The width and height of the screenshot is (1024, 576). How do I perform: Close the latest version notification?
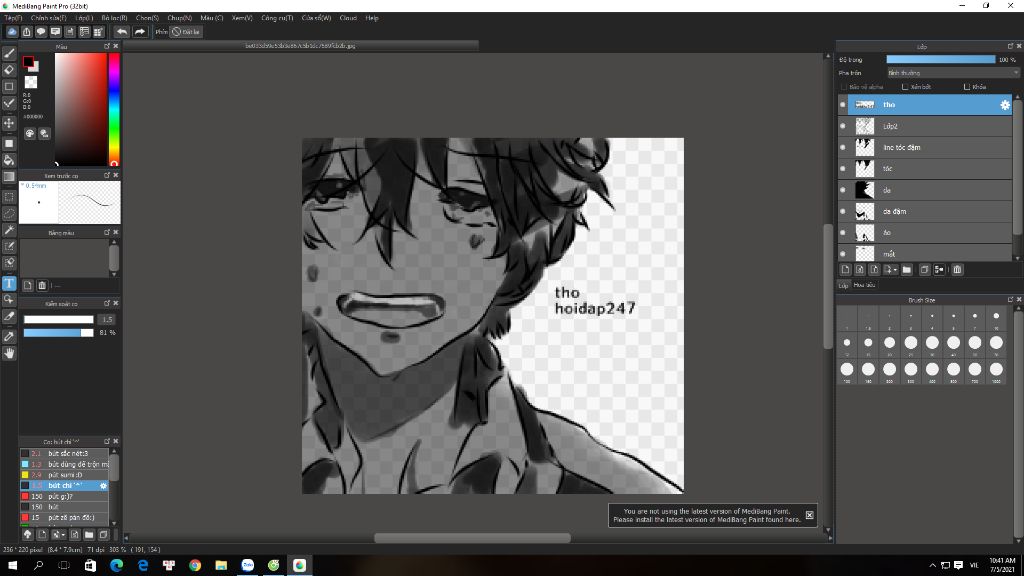[809, 515]
